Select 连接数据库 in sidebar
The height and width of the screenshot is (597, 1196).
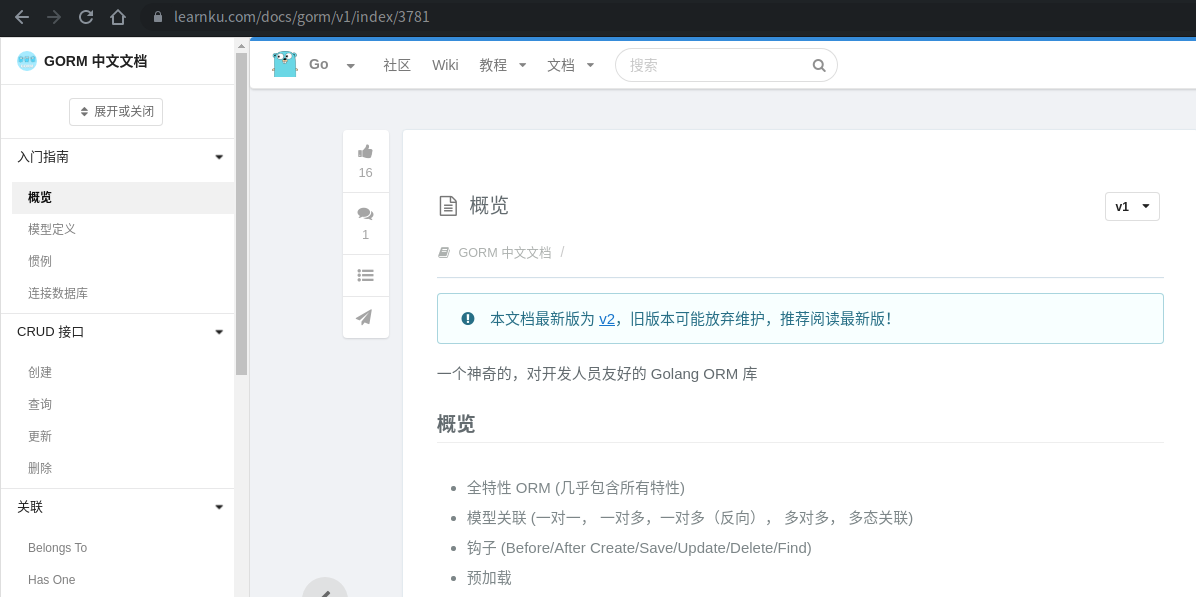[58, 293]
